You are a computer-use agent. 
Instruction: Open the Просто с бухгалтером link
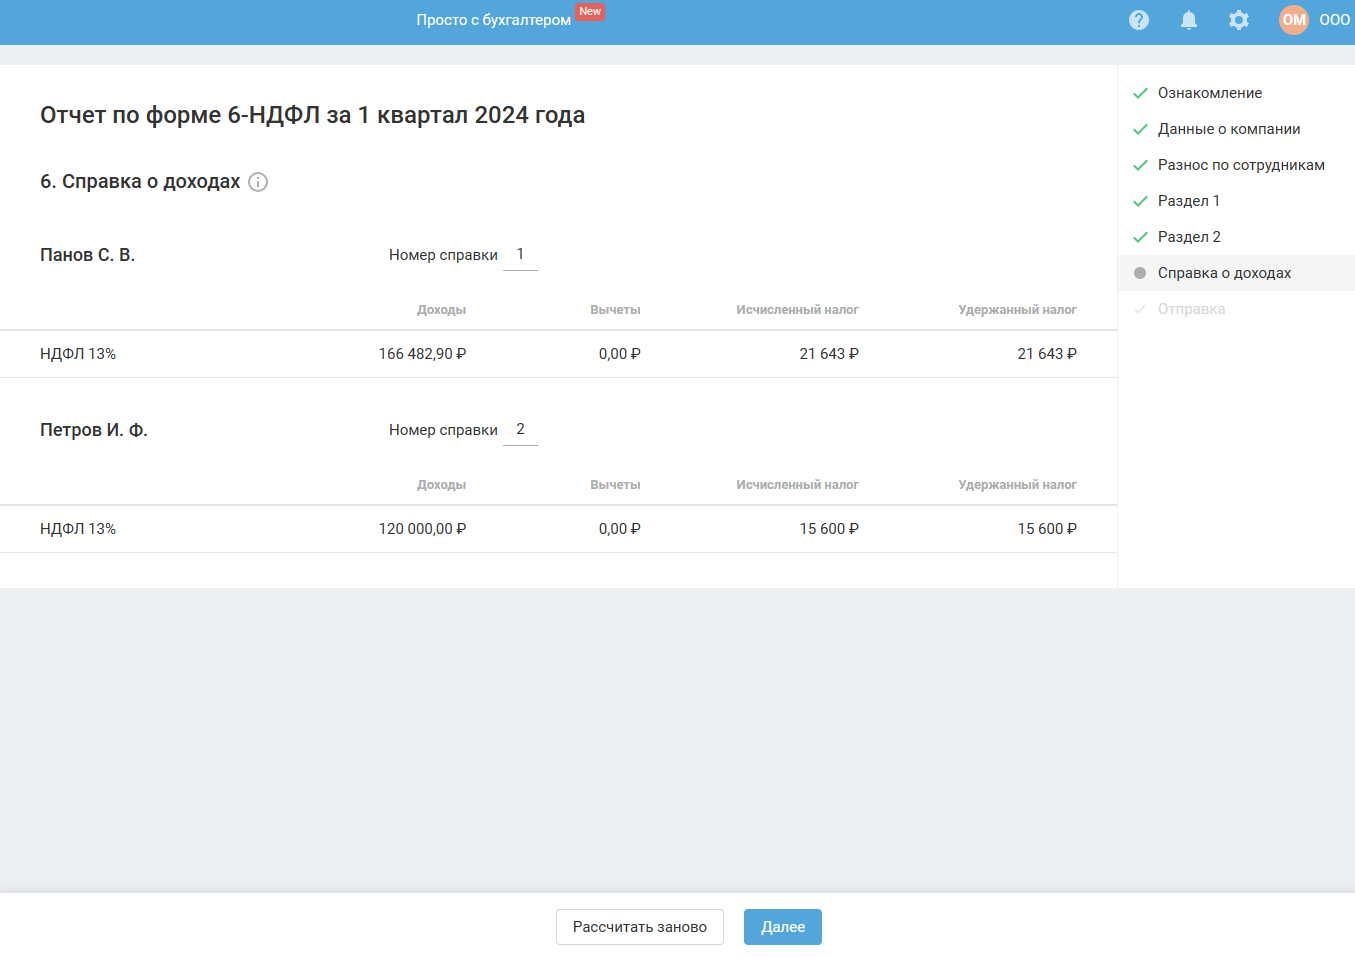click(x=494, y=20)
